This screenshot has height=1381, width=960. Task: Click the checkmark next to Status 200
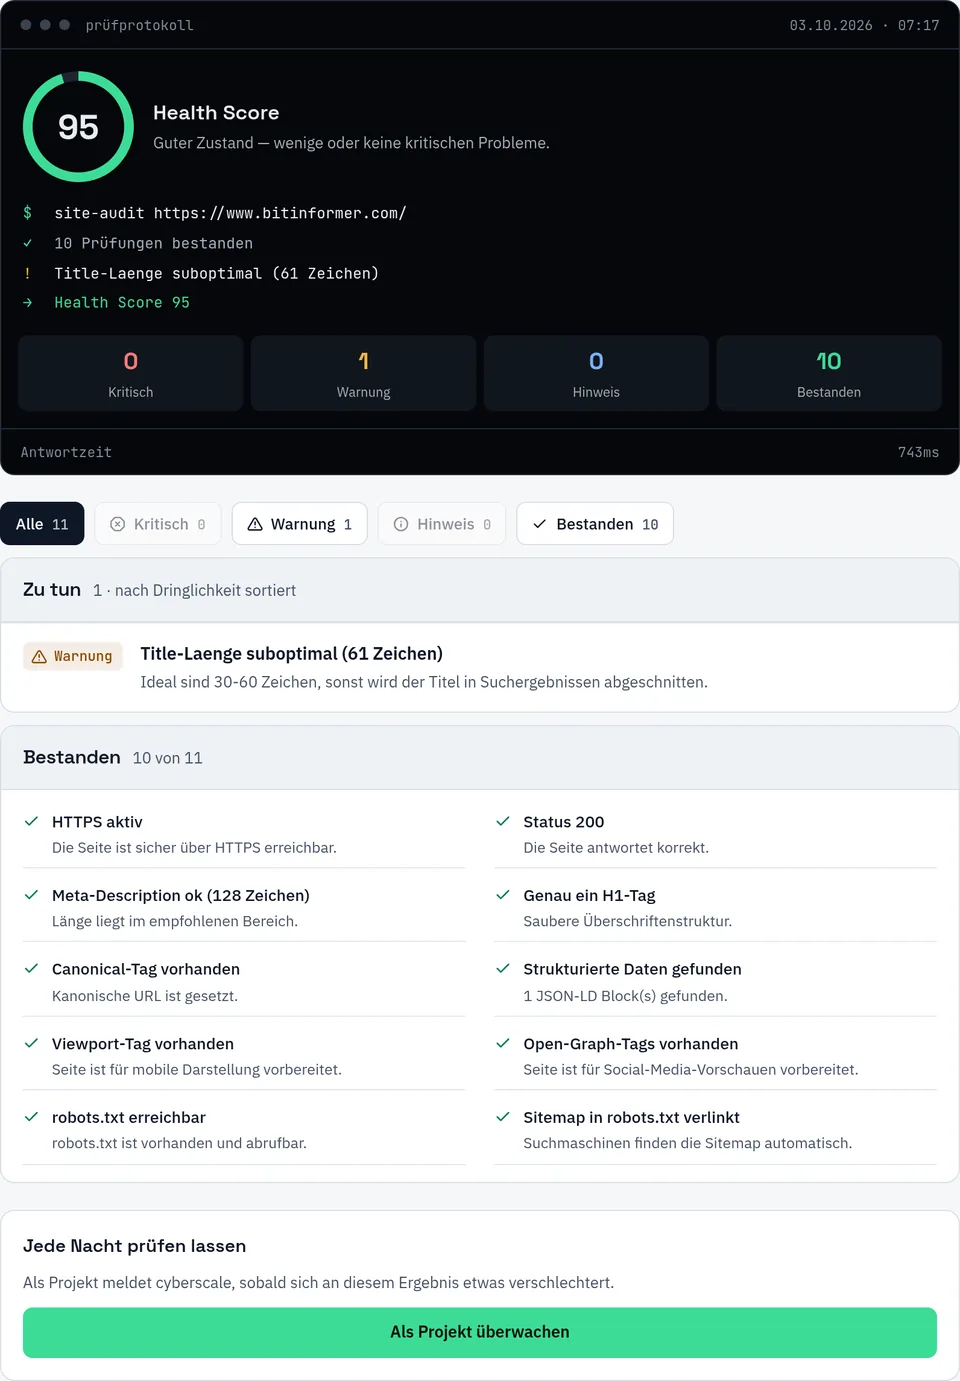[x=503, y=821]
